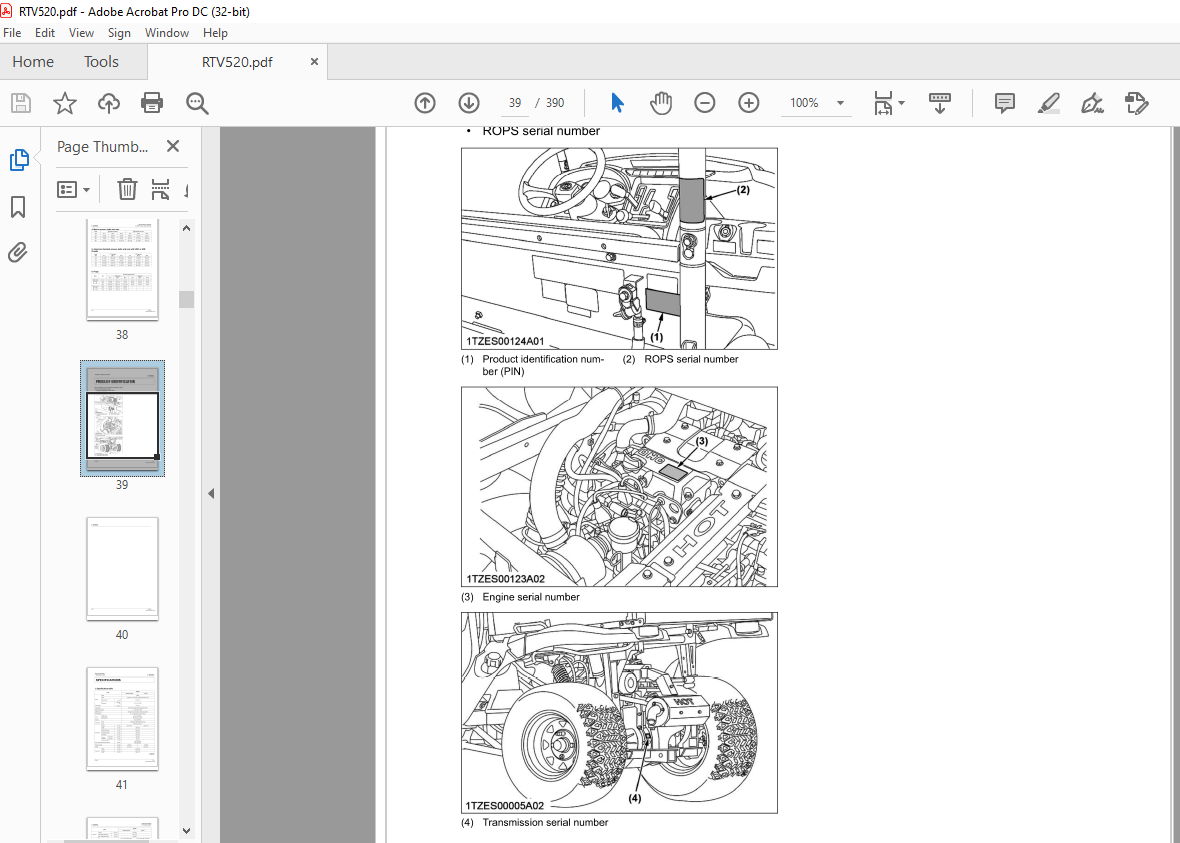The width and height of the screenshot is (1180, 843).
Task: Select the arrow selection tool
Action: pos(618,103)
